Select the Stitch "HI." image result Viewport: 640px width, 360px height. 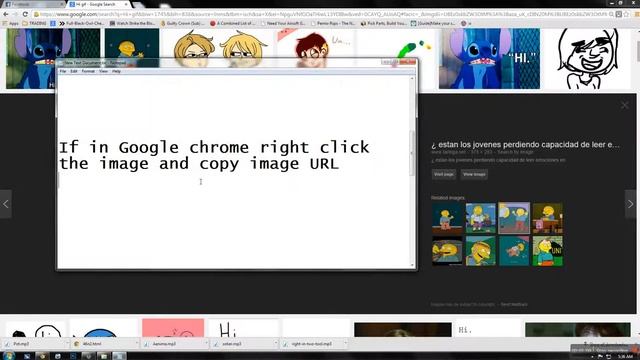[489, 58]
